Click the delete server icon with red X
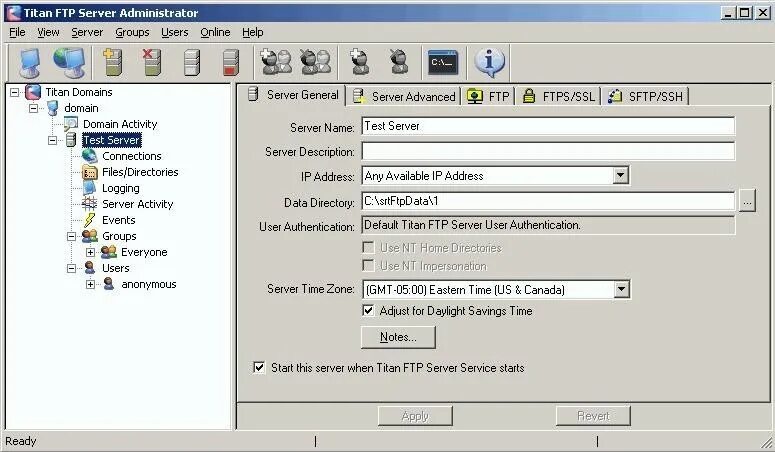 (152, 62)
